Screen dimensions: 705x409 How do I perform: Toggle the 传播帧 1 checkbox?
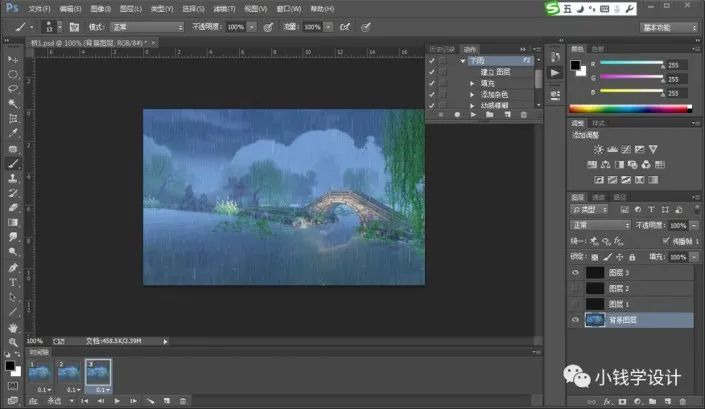tap(666, 241)
